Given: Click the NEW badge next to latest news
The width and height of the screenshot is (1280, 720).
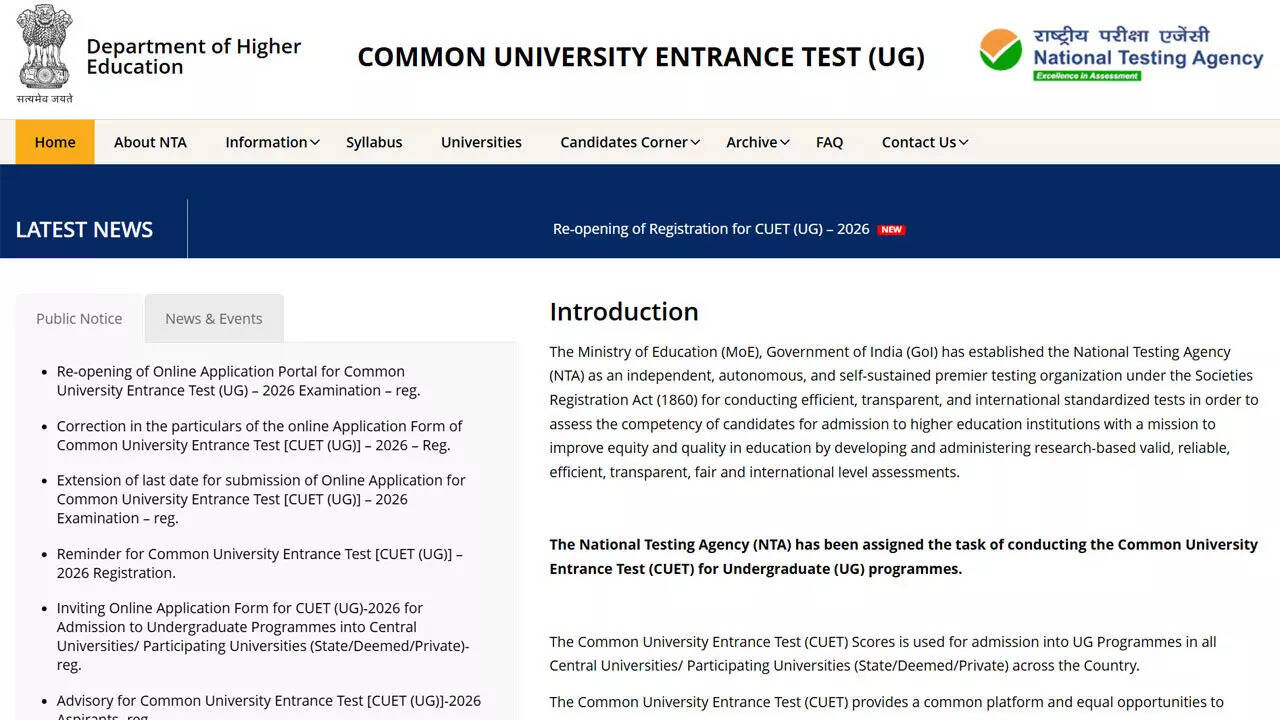Looking at the screenshot, I should click(x=890, y=229).
